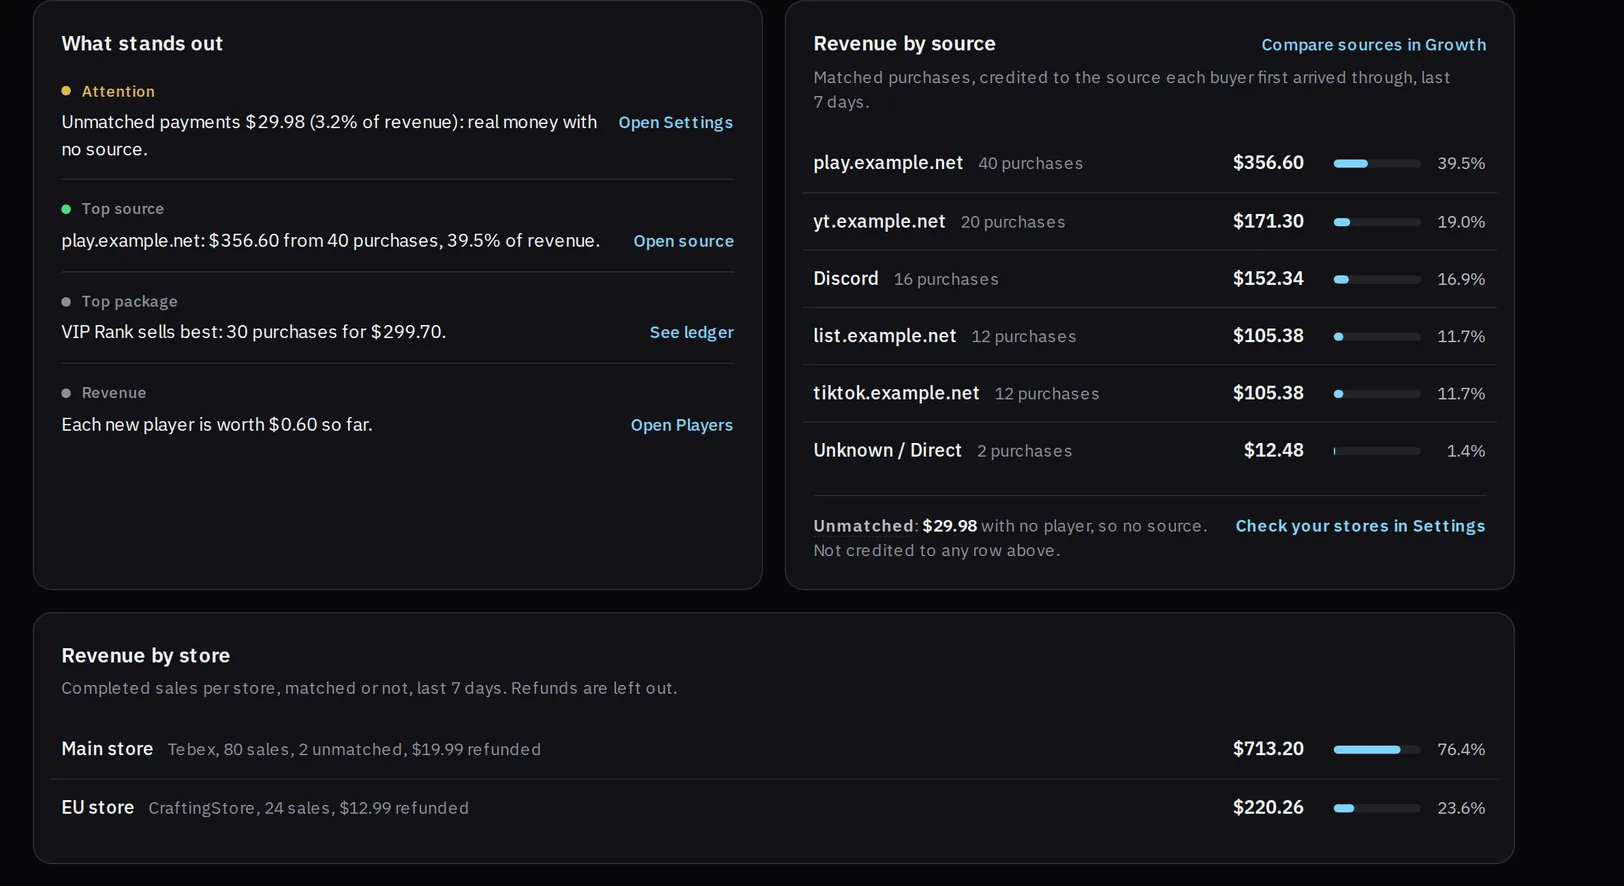Follow the Open Players link

pyautogui.click(x=681, y=425)
